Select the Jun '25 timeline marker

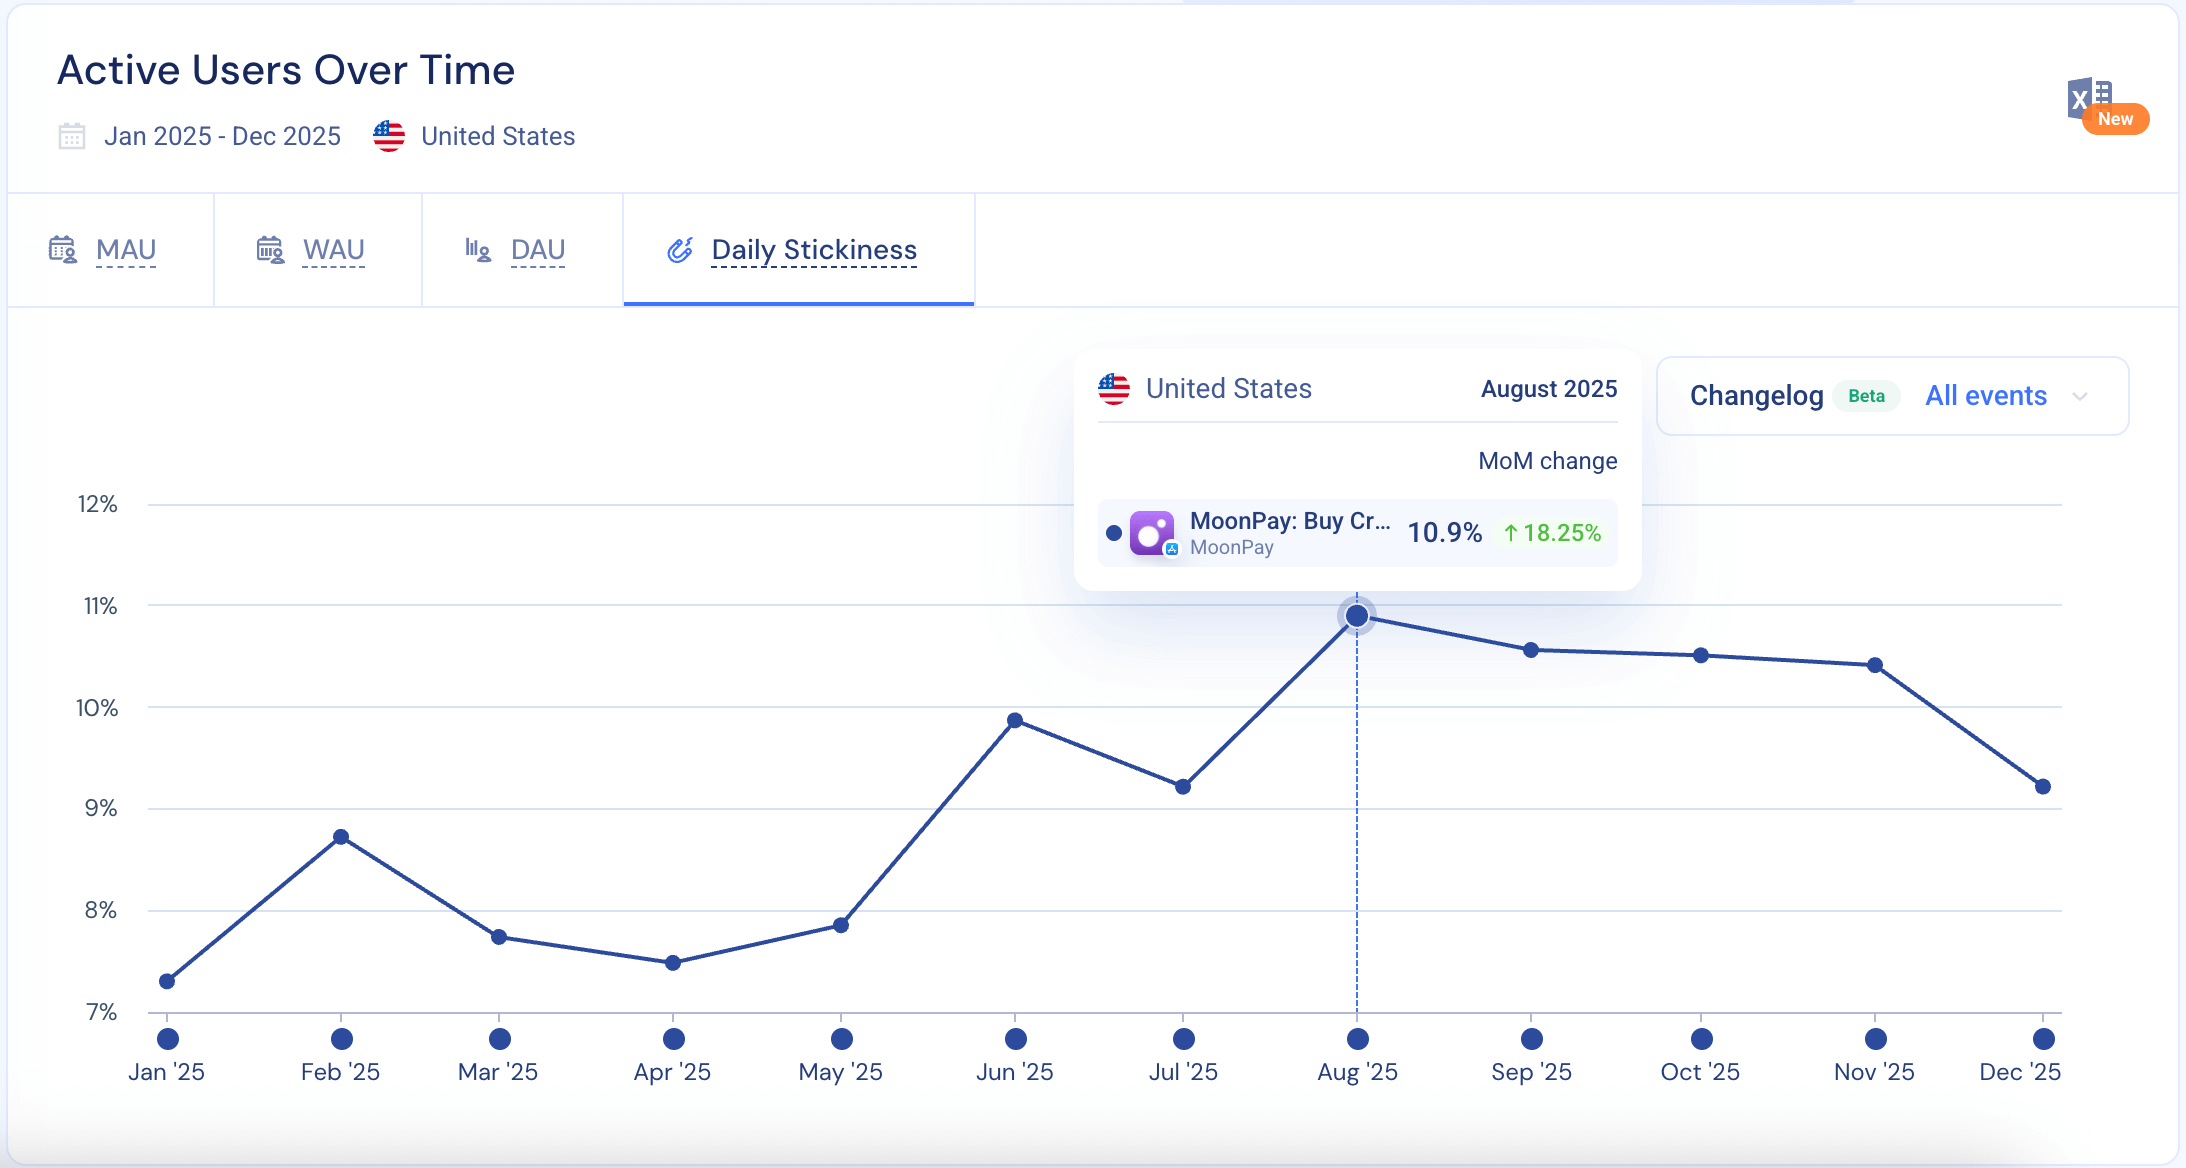[1016, 1039]
